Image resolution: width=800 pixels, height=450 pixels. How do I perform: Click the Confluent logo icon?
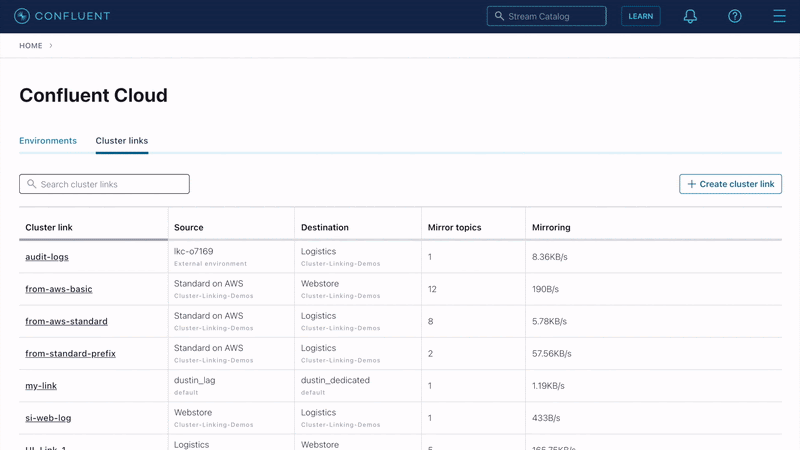(x=22, y=16)
